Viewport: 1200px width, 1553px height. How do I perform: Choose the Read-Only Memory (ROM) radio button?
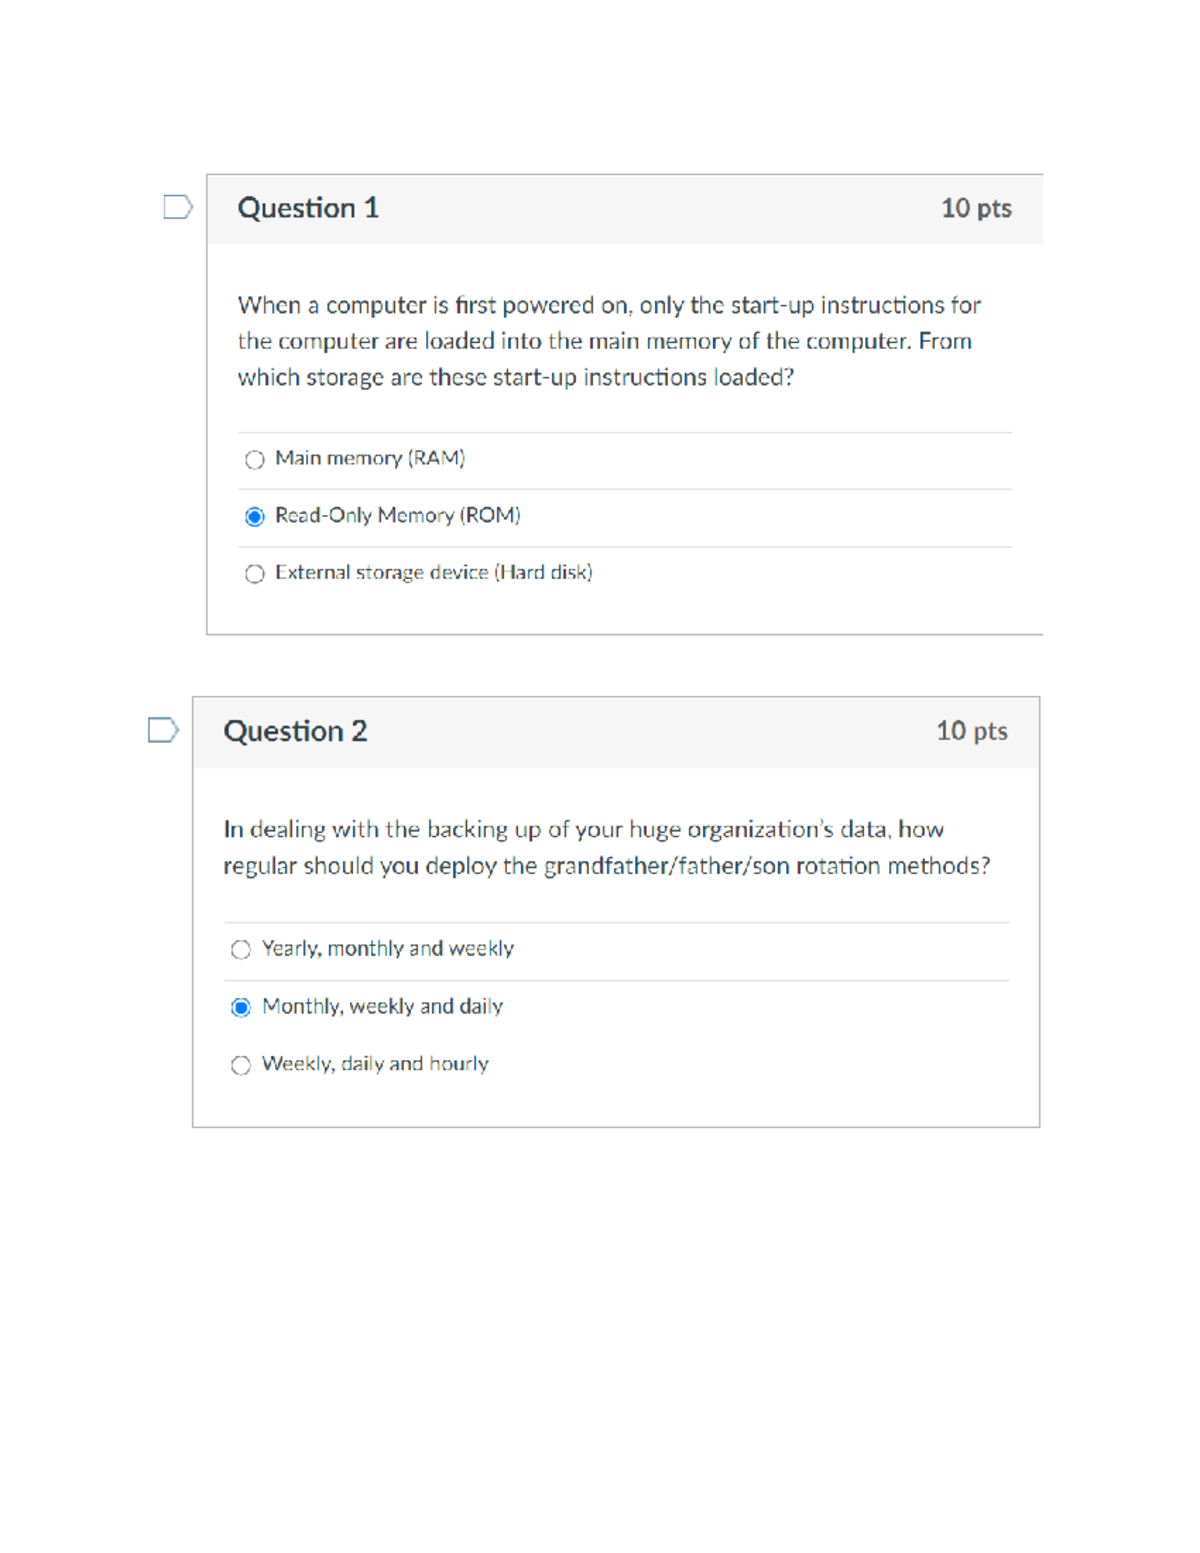pos(255,516)
